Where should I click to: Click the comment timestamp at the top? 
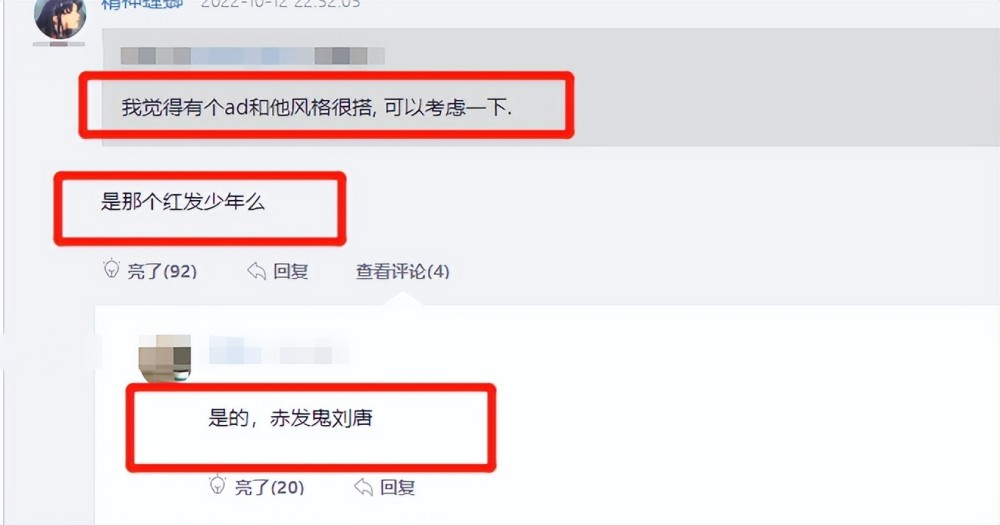(281, 4)
